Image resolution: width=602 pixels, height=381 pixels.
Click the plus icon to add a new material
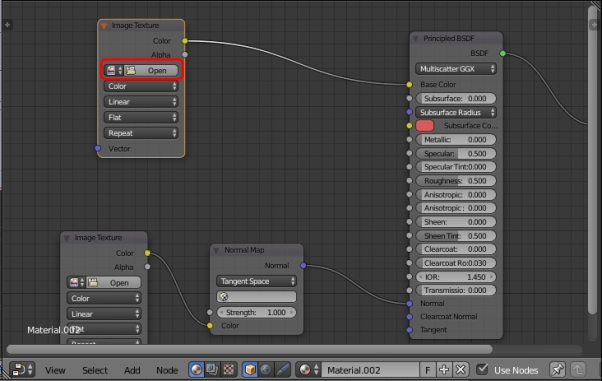[444, 370]
